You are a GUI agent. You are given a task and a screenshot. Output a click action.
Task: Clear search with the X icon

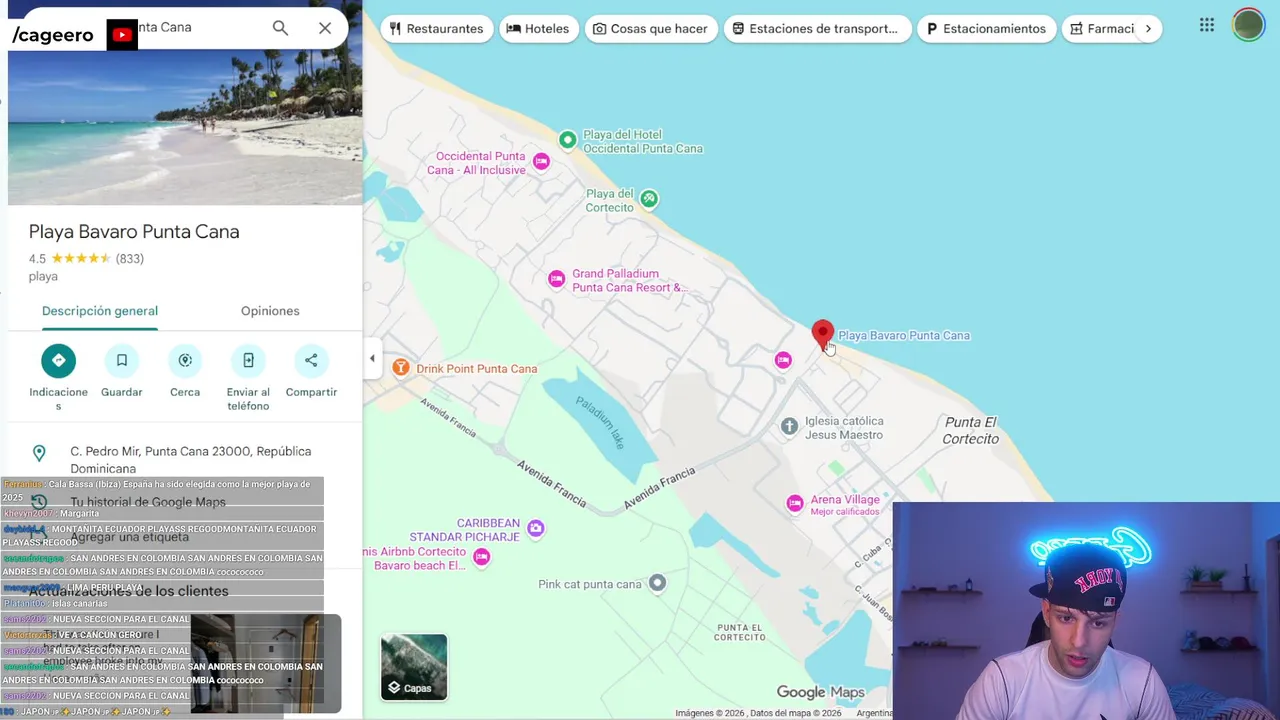[325, 28]
